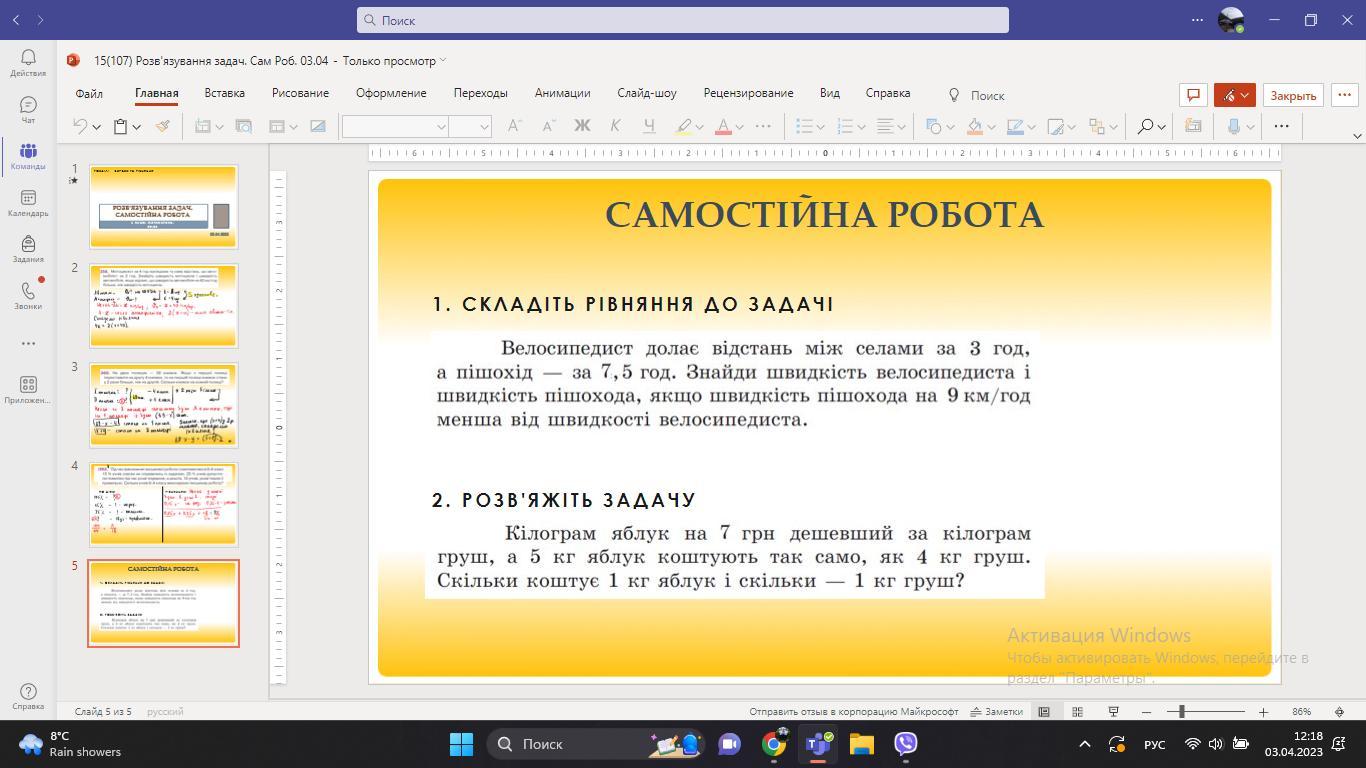
Task: Switch to the Вставка tab
Action: tap(225, 93)
